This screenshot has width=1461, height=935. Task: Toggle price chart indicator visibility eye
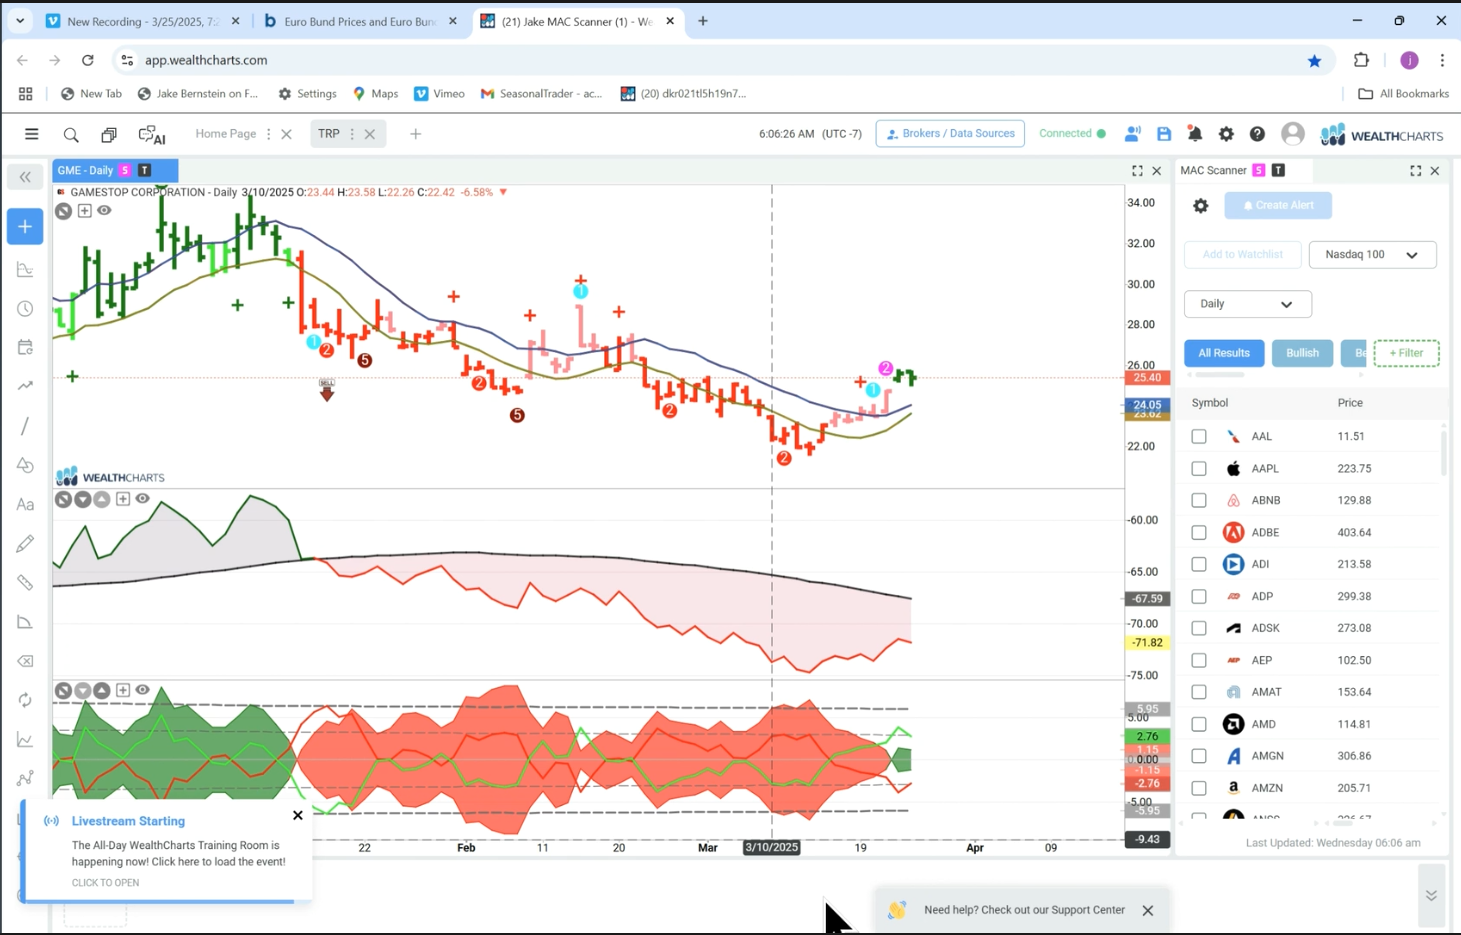pos(104,211)
